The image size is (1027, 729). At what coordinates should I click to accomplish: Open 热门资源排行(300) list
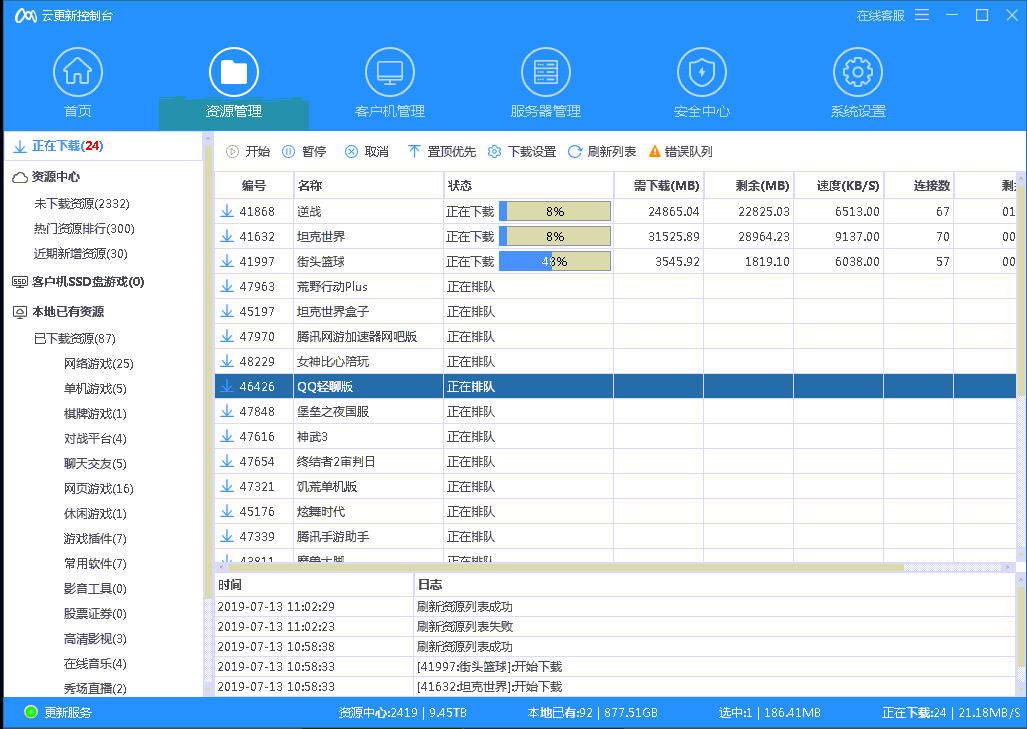[x=84, y=229]
